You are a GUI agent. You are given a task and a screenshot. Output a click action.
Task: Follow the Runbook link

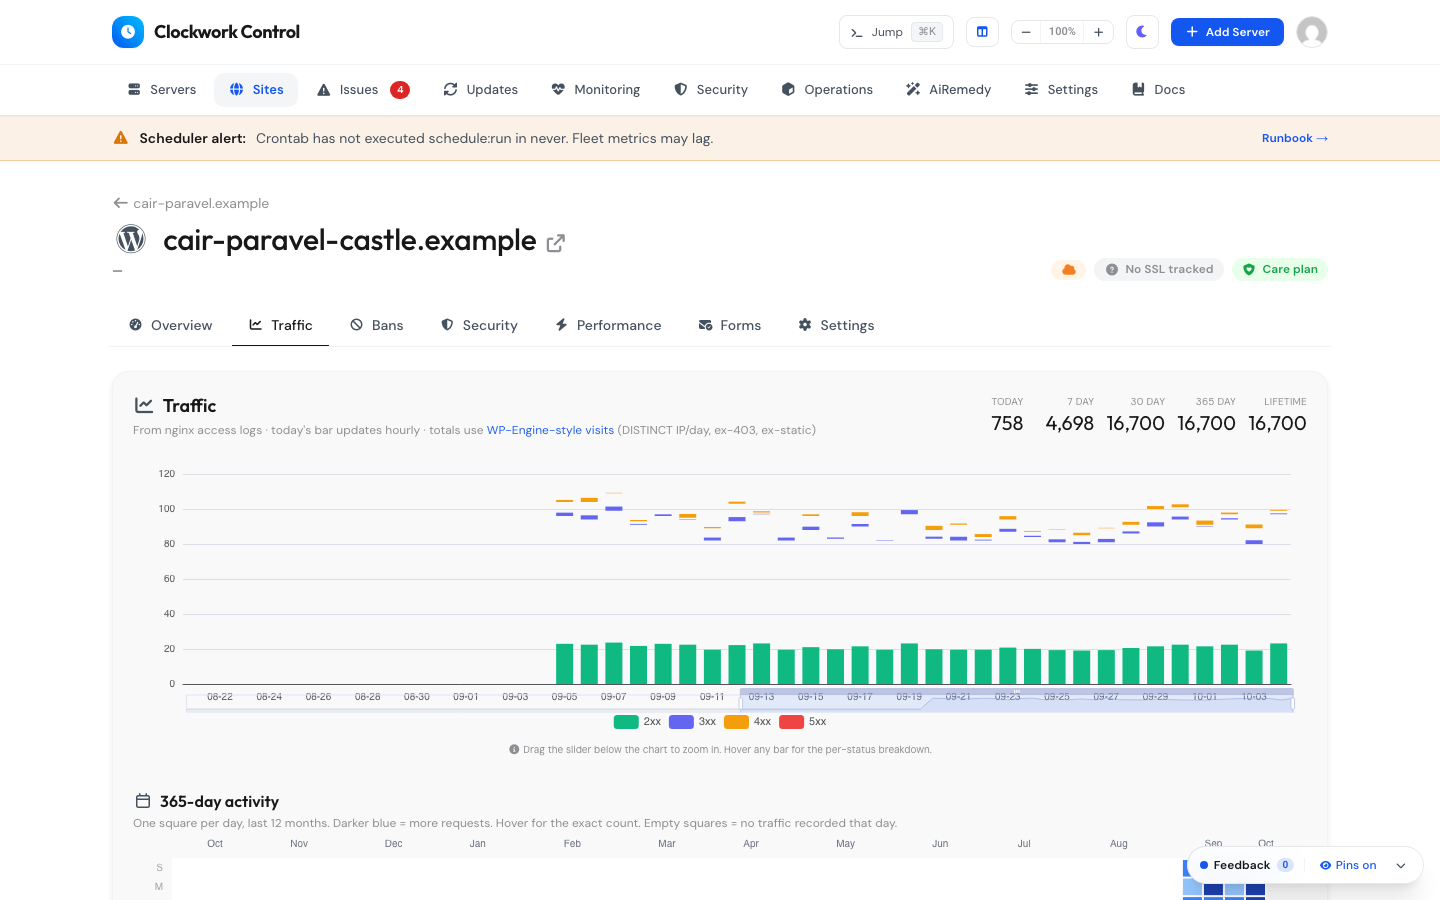1295,138
